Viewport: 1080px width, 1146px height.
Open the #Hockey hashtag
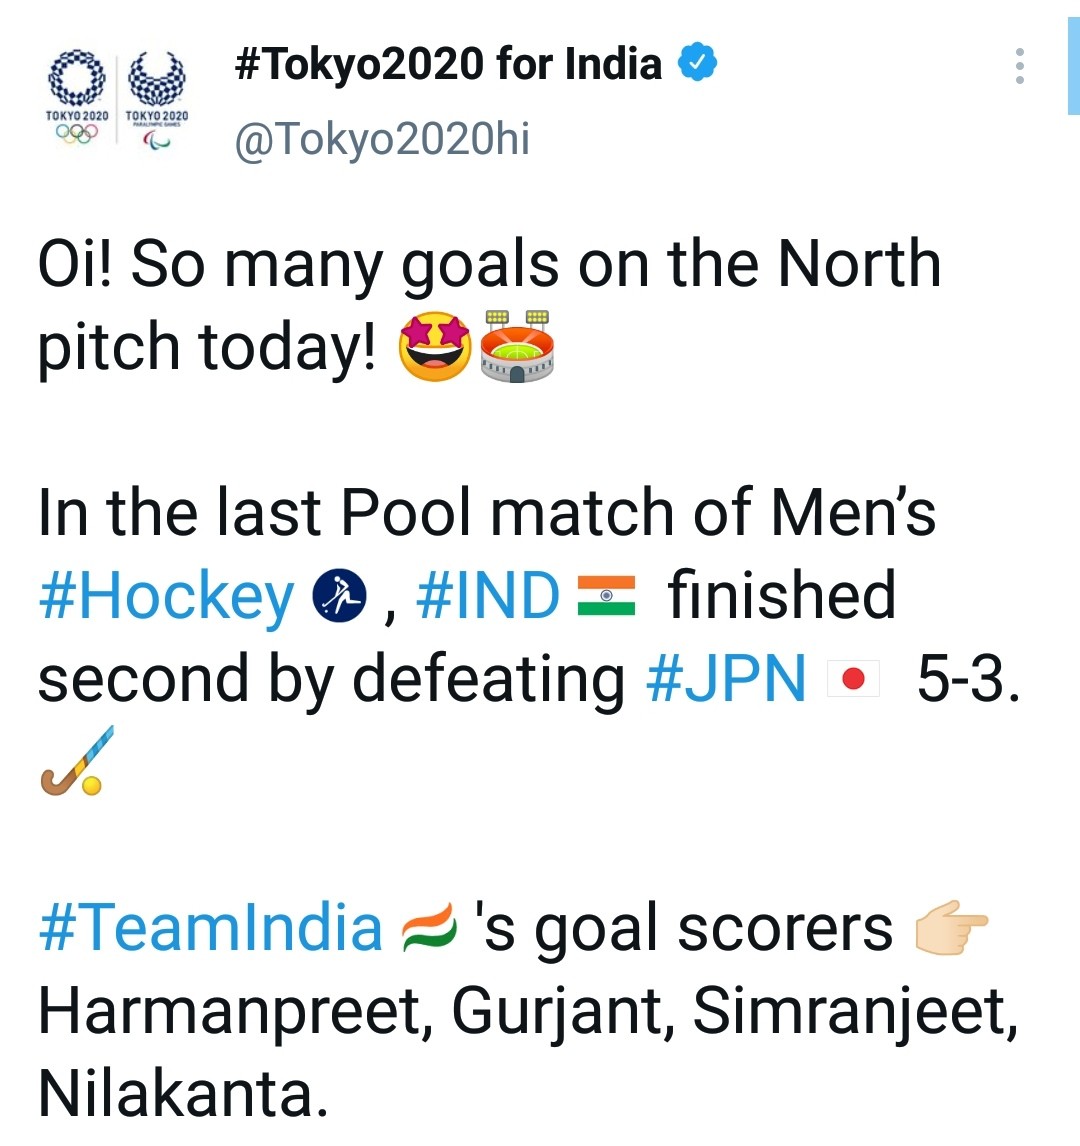point(166,597)
